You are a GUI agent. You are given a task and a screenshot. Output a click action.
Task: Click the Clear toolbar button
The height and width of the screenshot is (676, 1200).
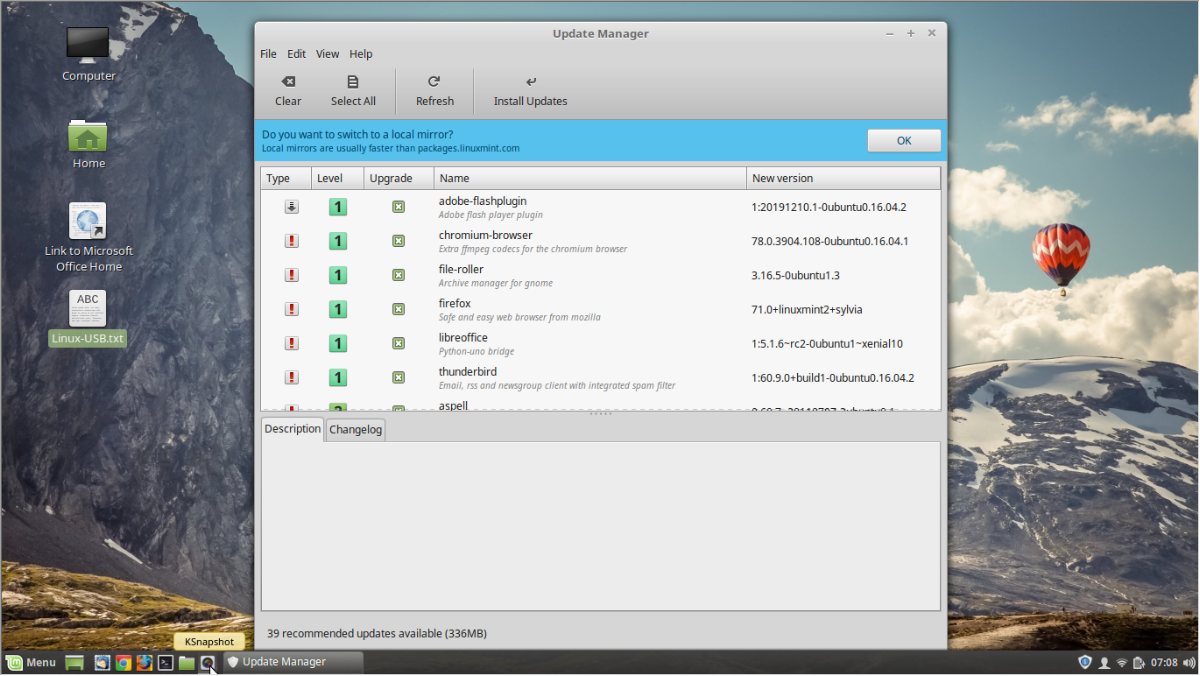pos(288,91)
